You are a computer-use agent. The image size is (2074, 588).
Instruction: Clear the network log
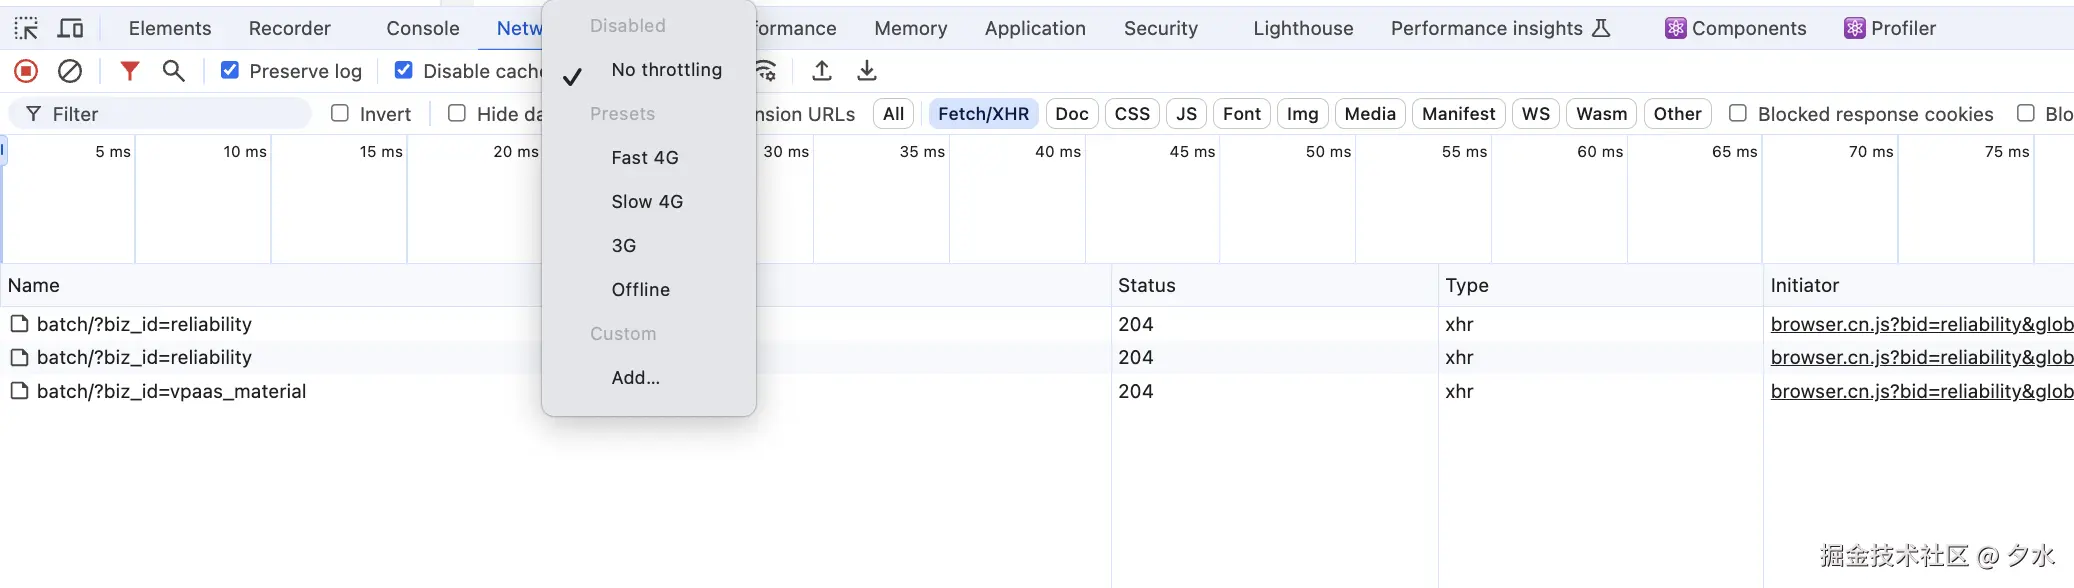(x=70, y=71)
